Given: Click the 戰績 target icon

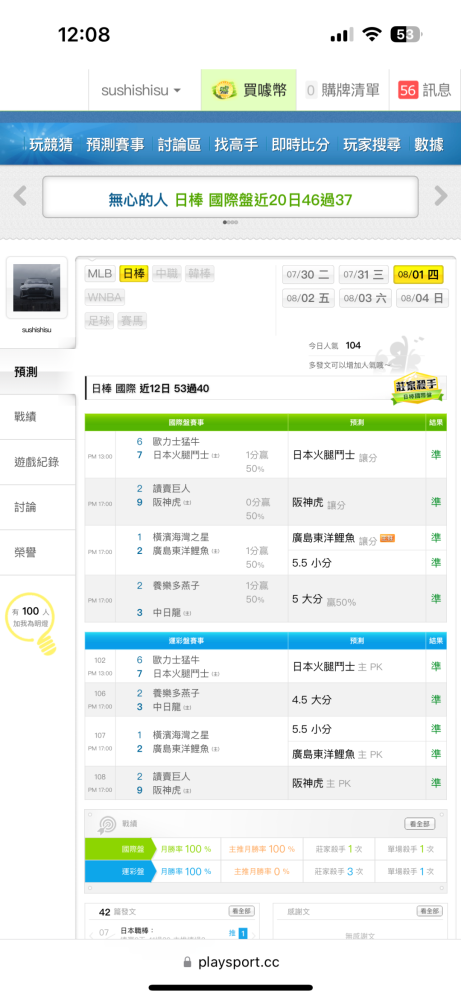Looking at the screenshot, I should tap(105, 824).
